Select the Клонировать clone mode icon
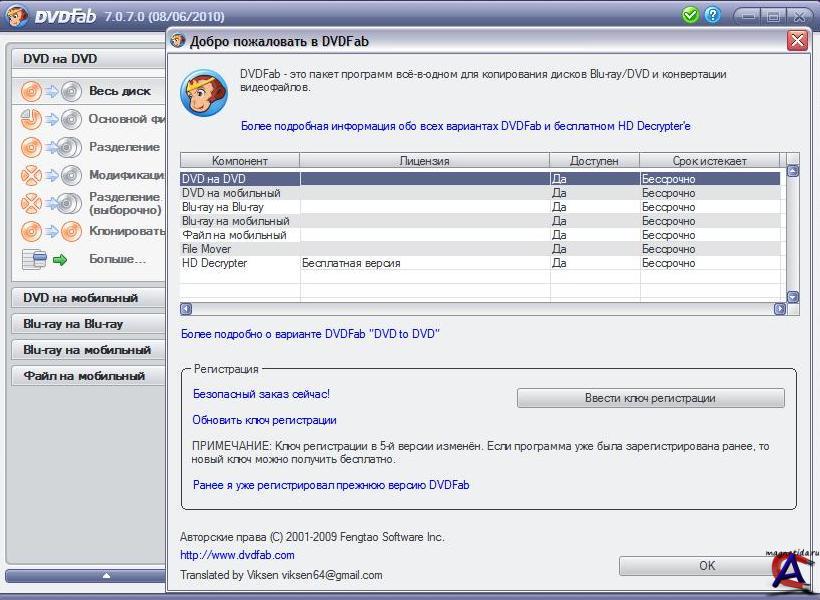The height and width of the screenshot is (600, 820). pyautogui.click(x=50, y=231)
